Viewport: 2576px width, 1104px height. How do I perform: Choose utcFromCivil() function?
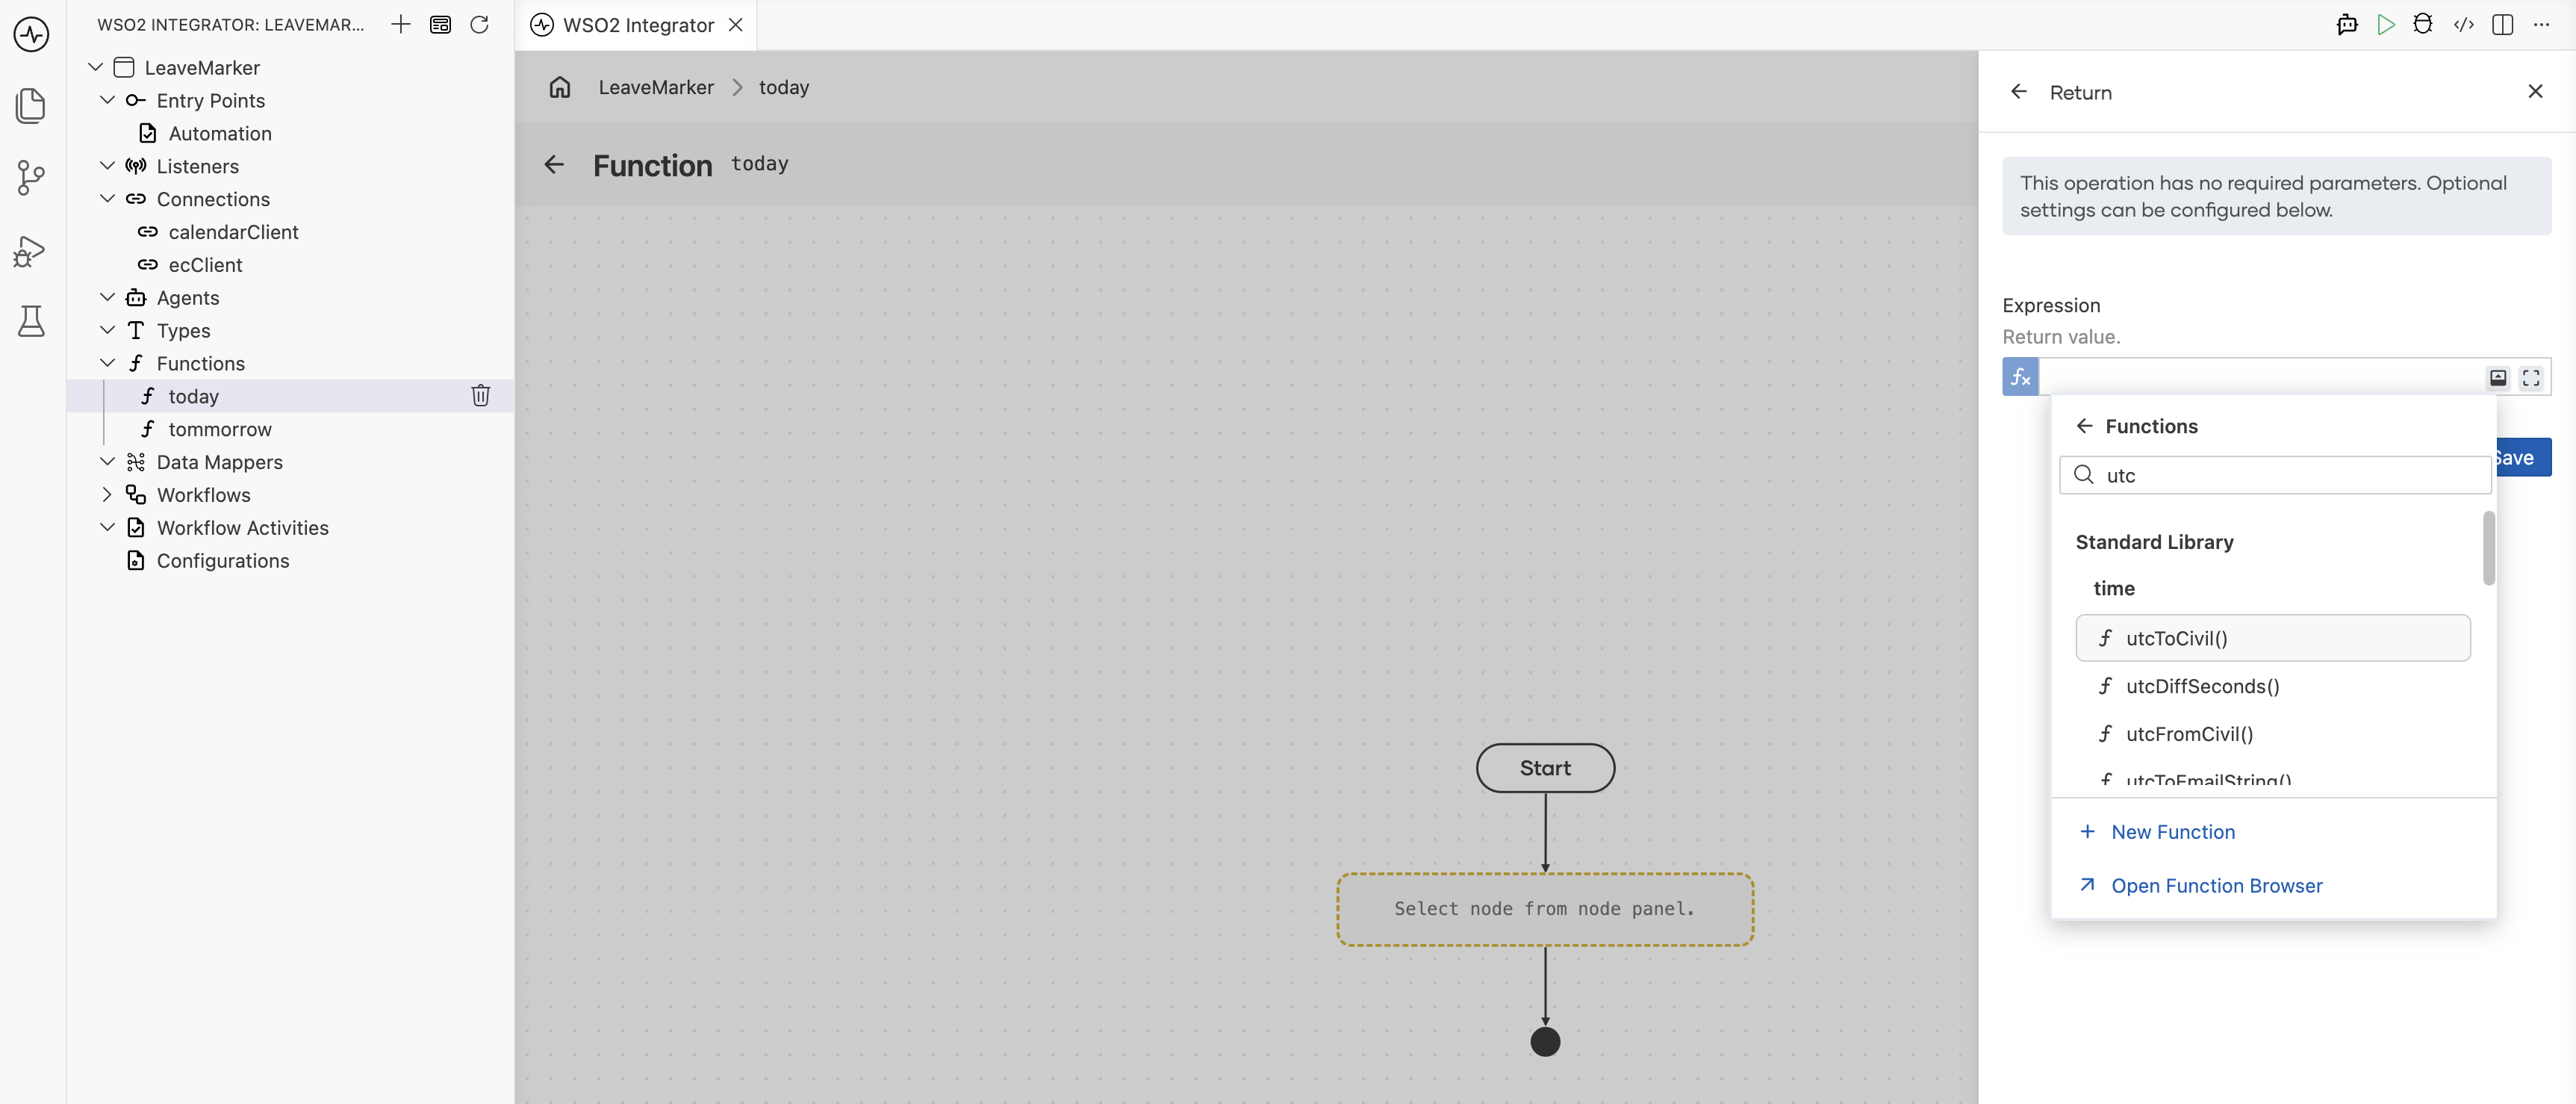[2272, 734]
